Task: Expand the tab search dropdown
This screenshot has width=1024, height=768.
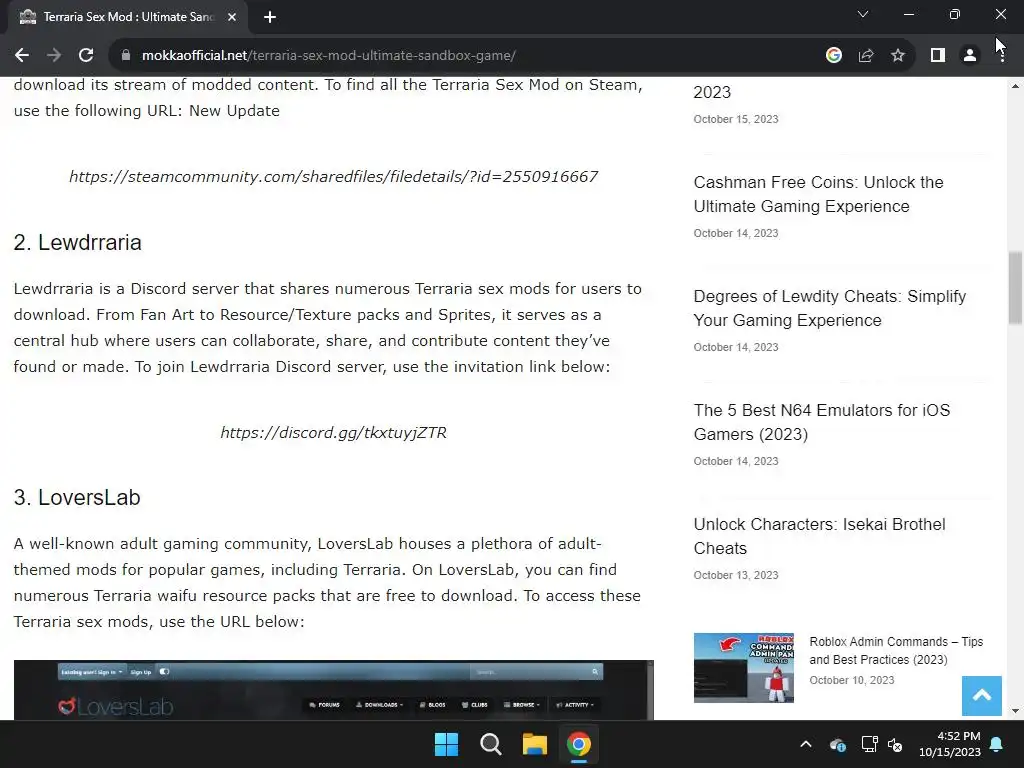Action: coord(863,14)
